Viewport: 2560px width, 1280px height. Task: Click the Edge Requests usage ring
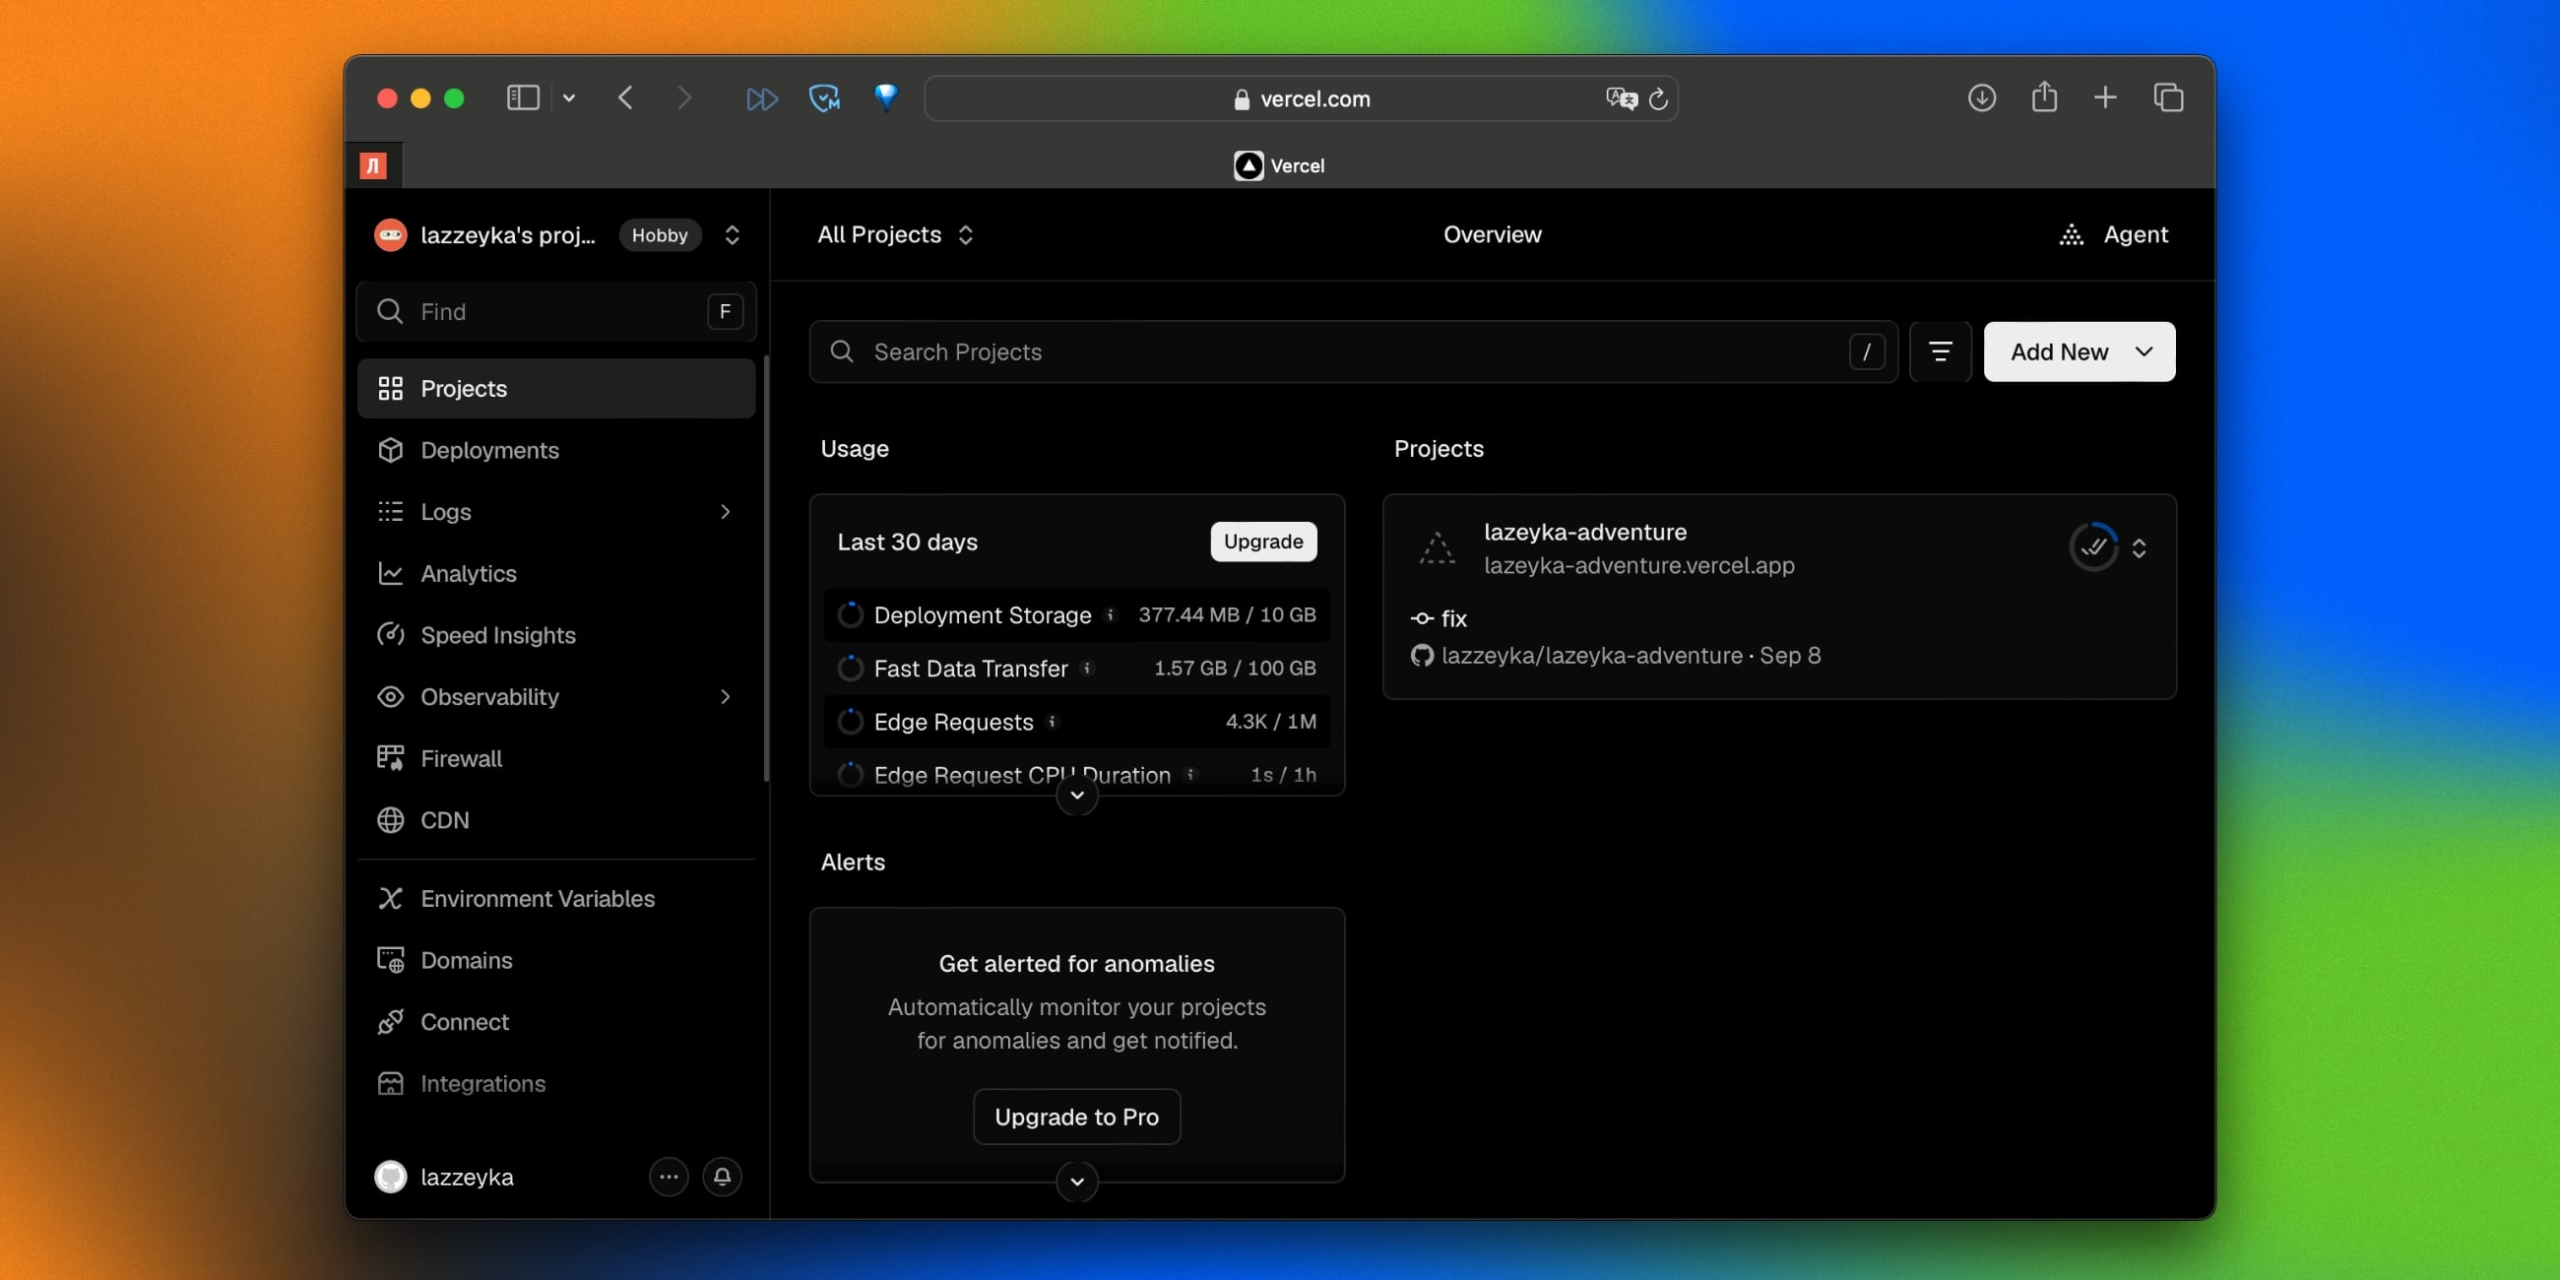(x=850, y=722)
